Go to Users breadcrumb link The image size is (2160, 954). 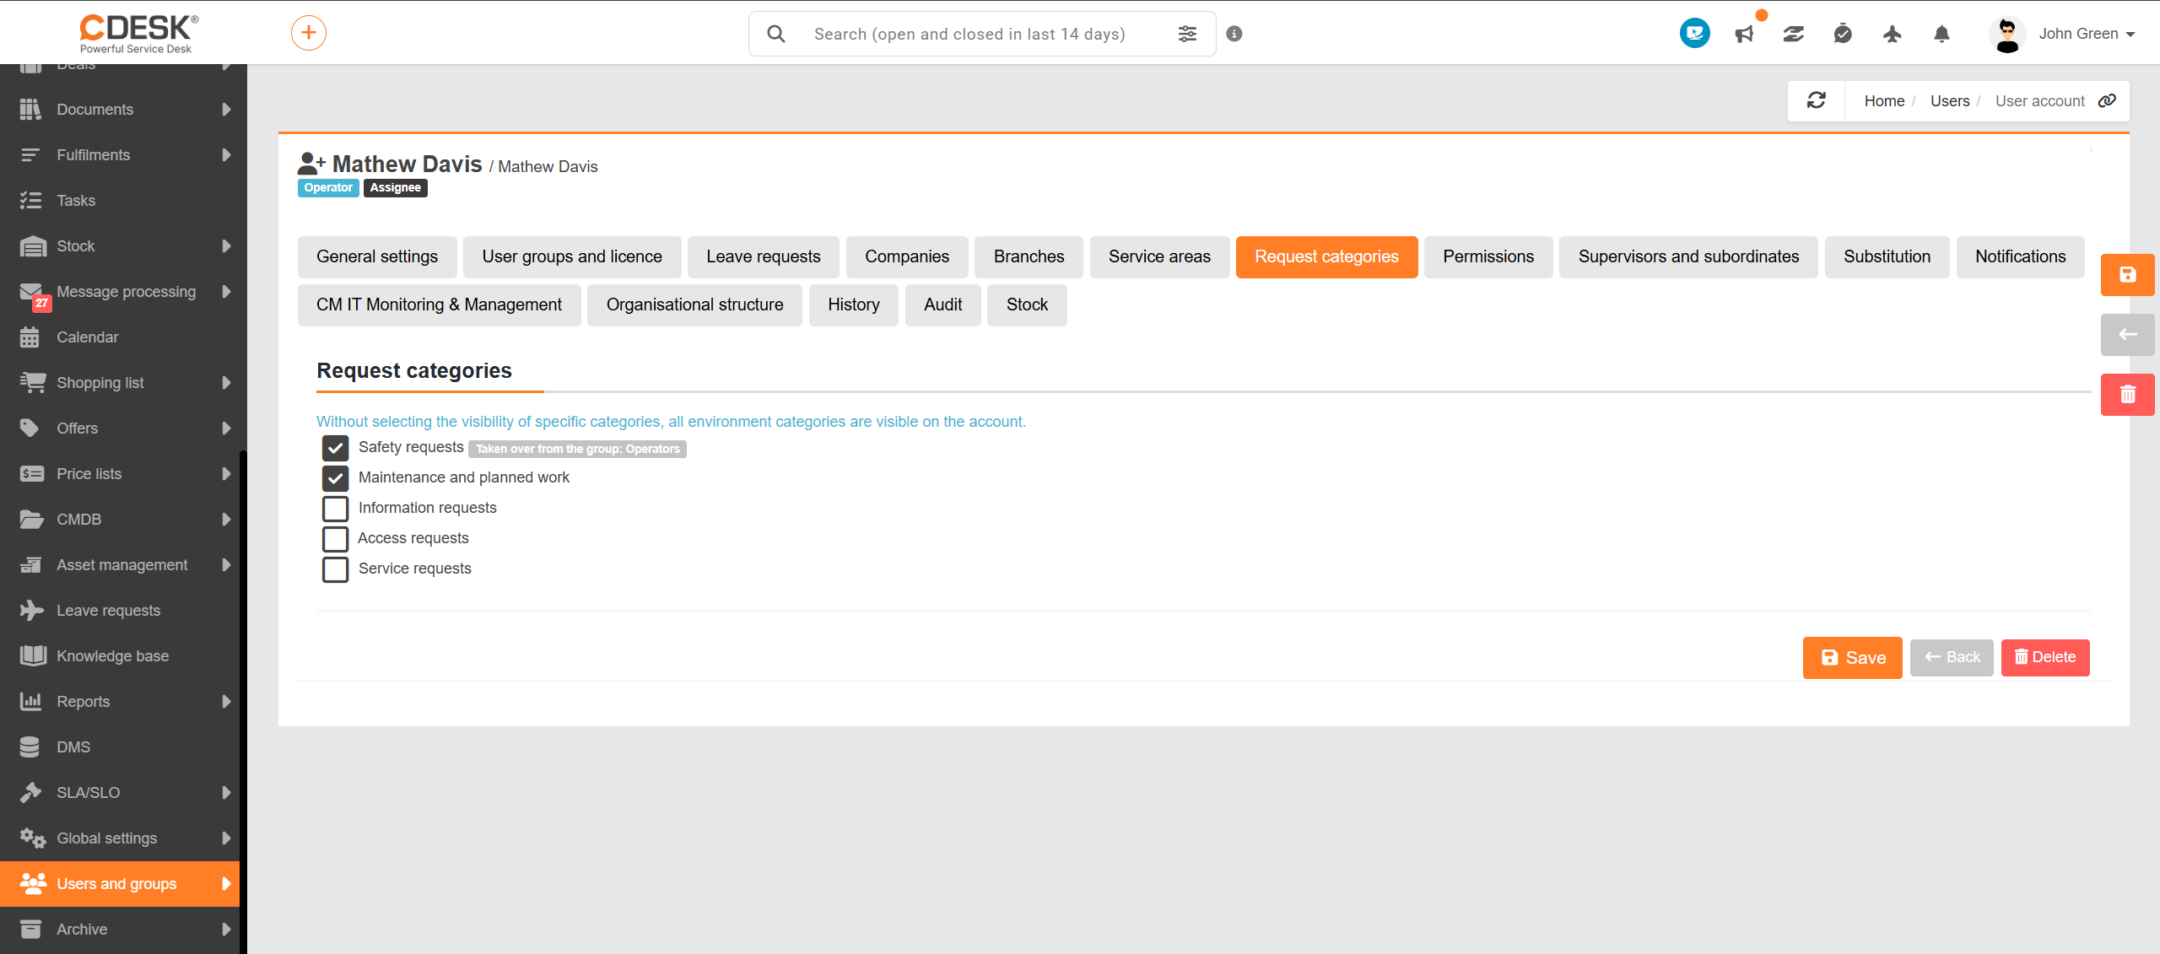(1949, 101)
